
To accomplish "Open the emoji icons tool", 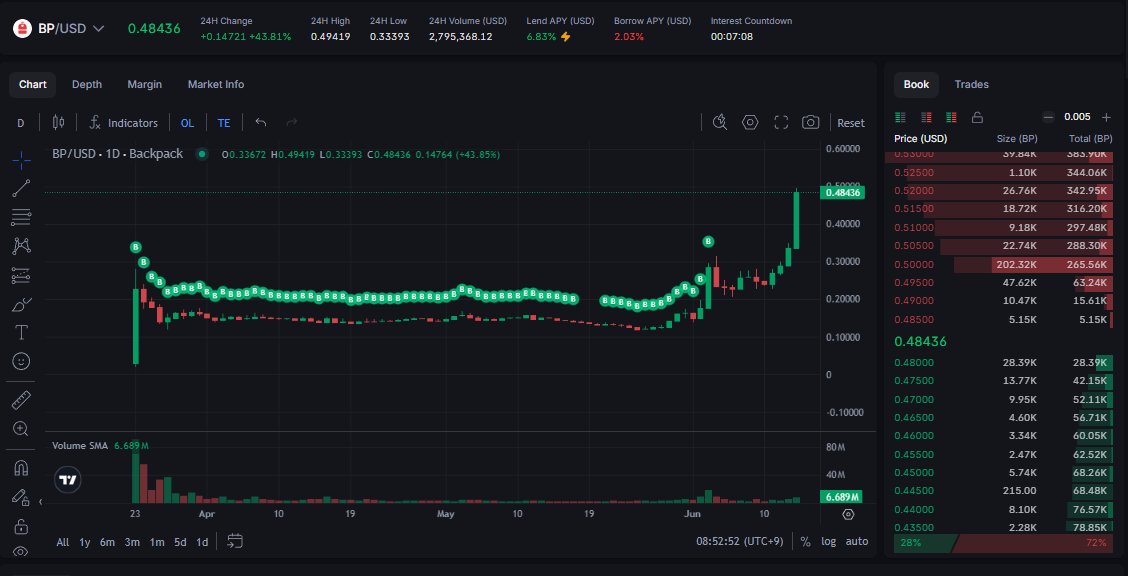I will coord(22,361).
